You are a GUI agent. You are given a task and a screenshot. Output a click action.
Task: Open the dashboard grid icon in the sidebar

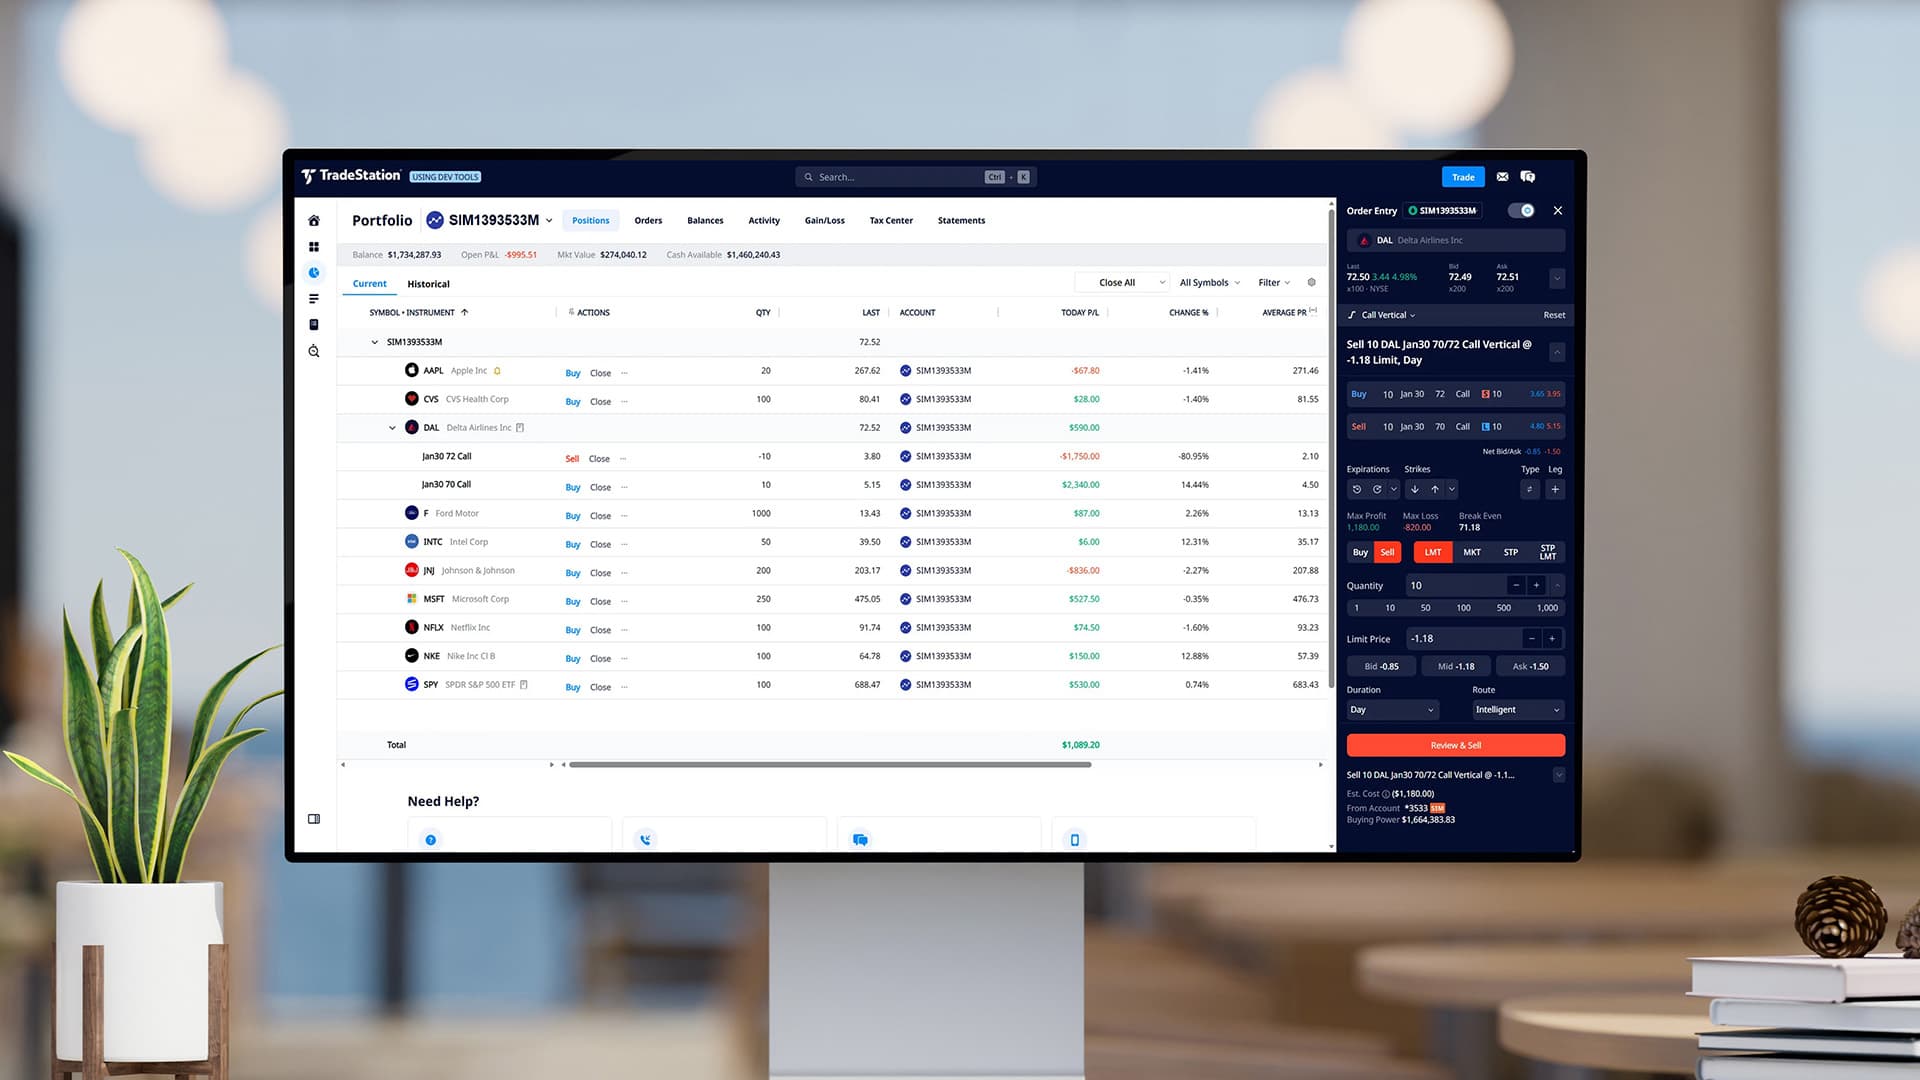tap(314, 247)
